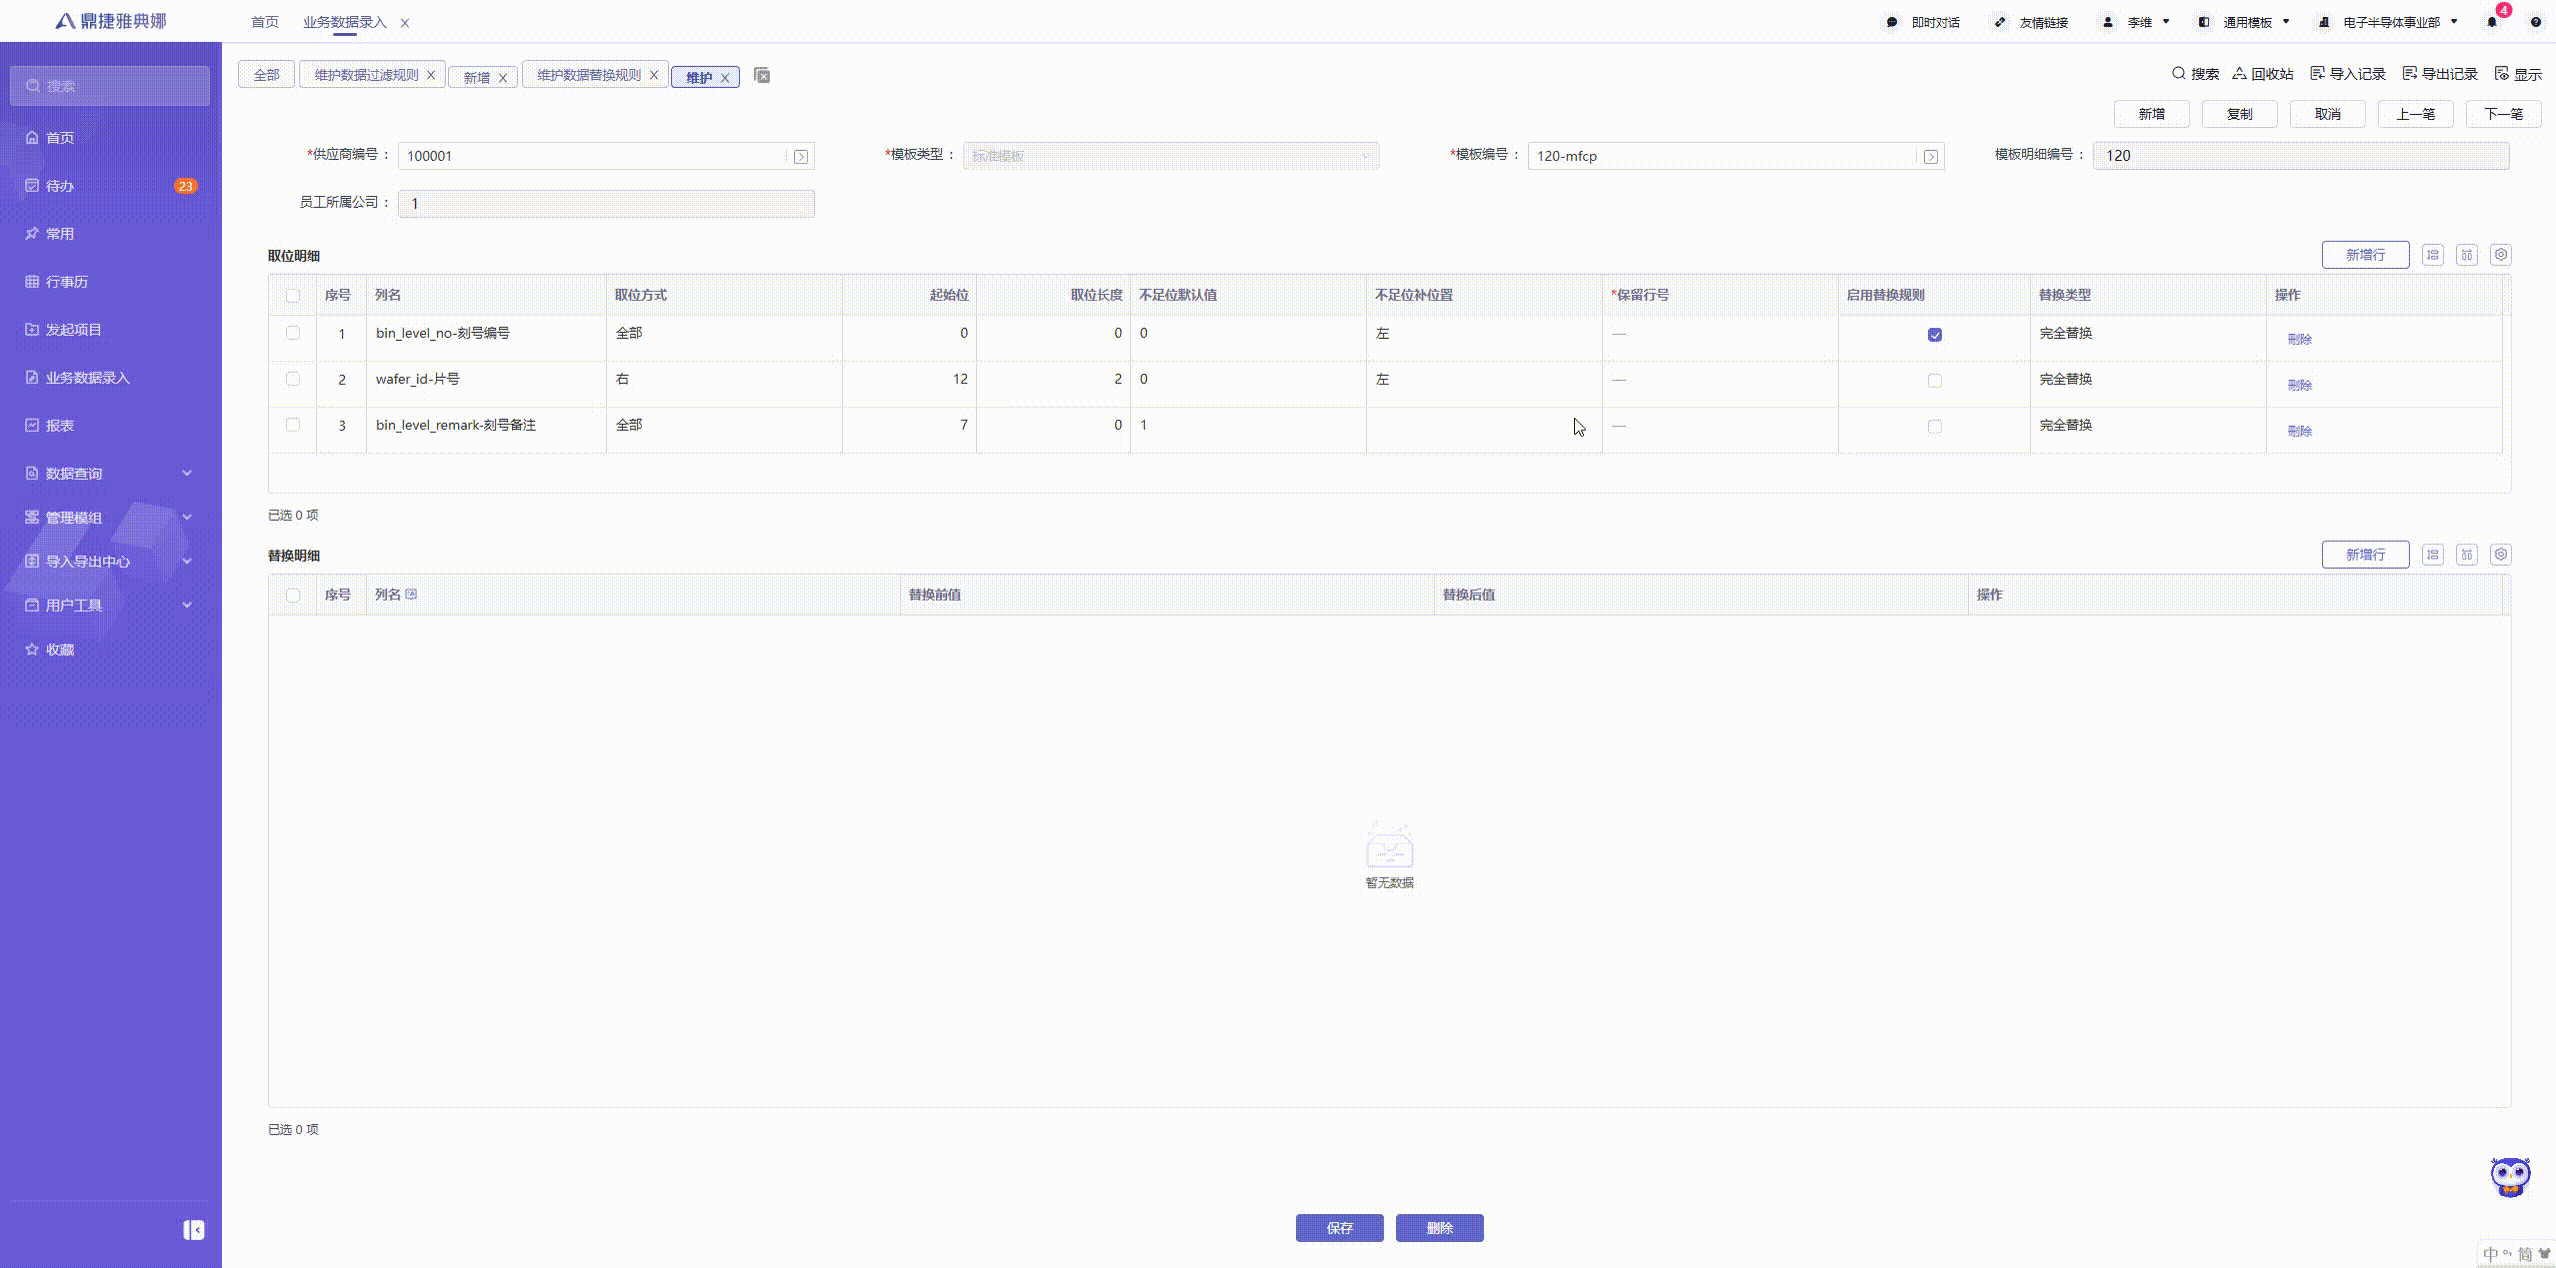Screen dimensions: 2556x1268
Task: Open the settings gear for 取位明细 table
Action: coord(2500,255)
